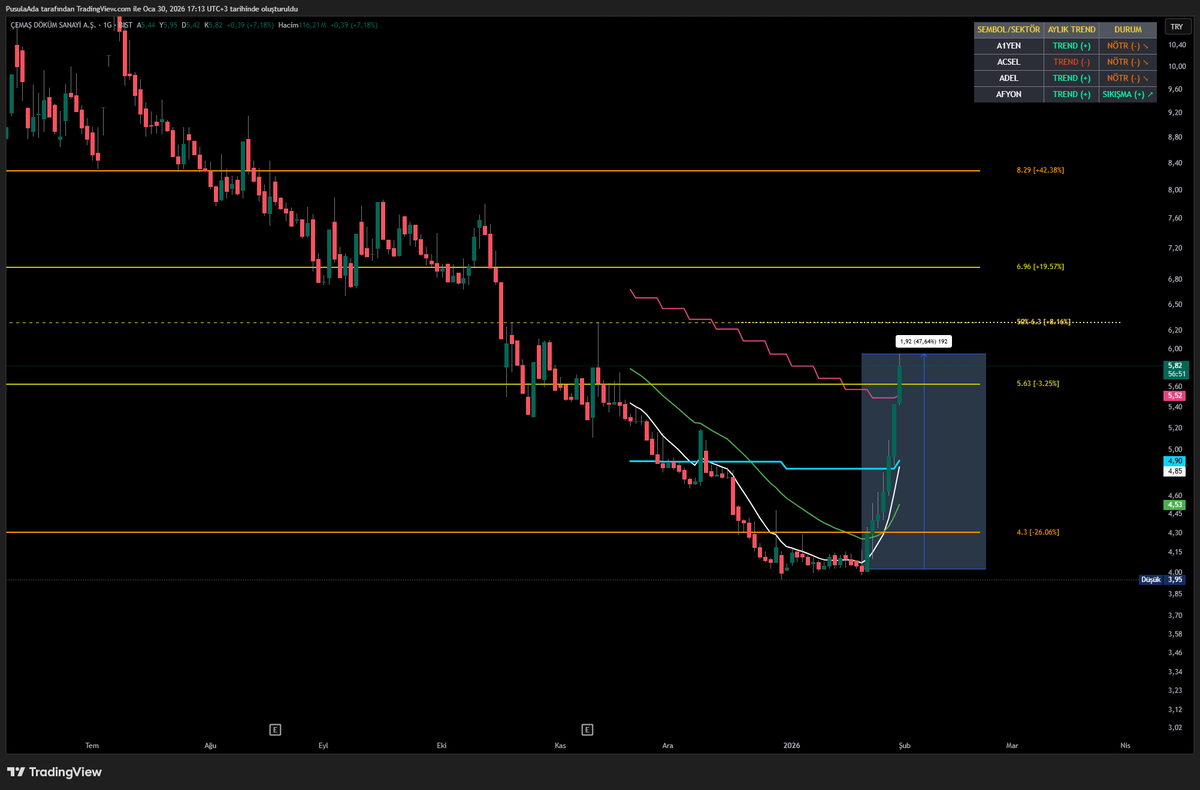Screen dimensions: 1200x790
Task: Click the 8,00 price axis value
Action: click(x=1175, y=189)
